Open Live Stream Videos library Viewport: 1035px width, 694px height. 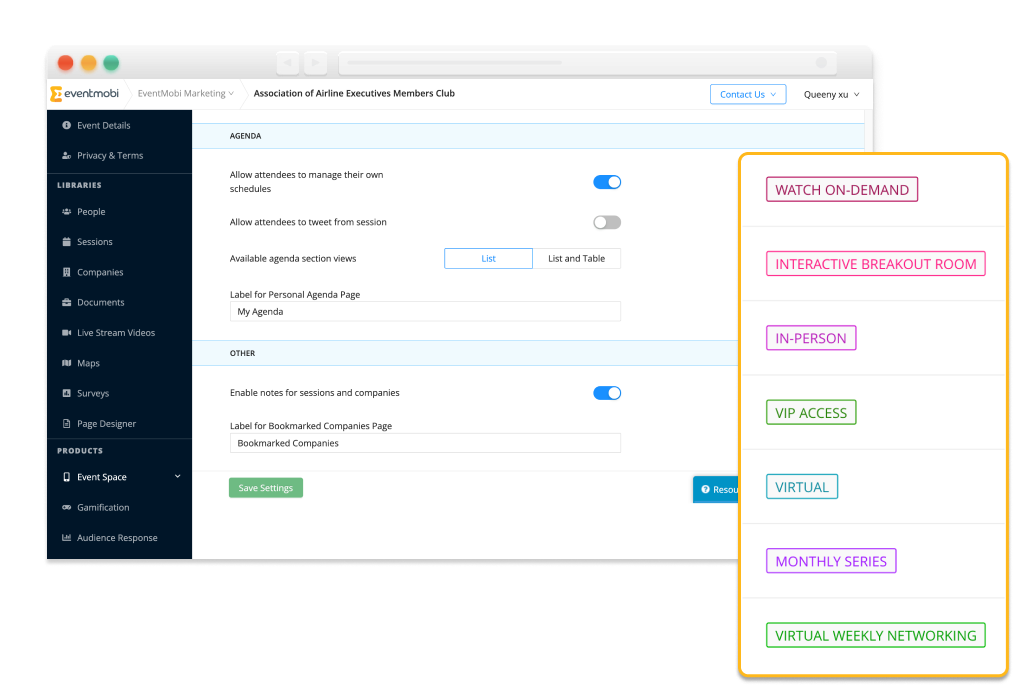tap(67, 332)
